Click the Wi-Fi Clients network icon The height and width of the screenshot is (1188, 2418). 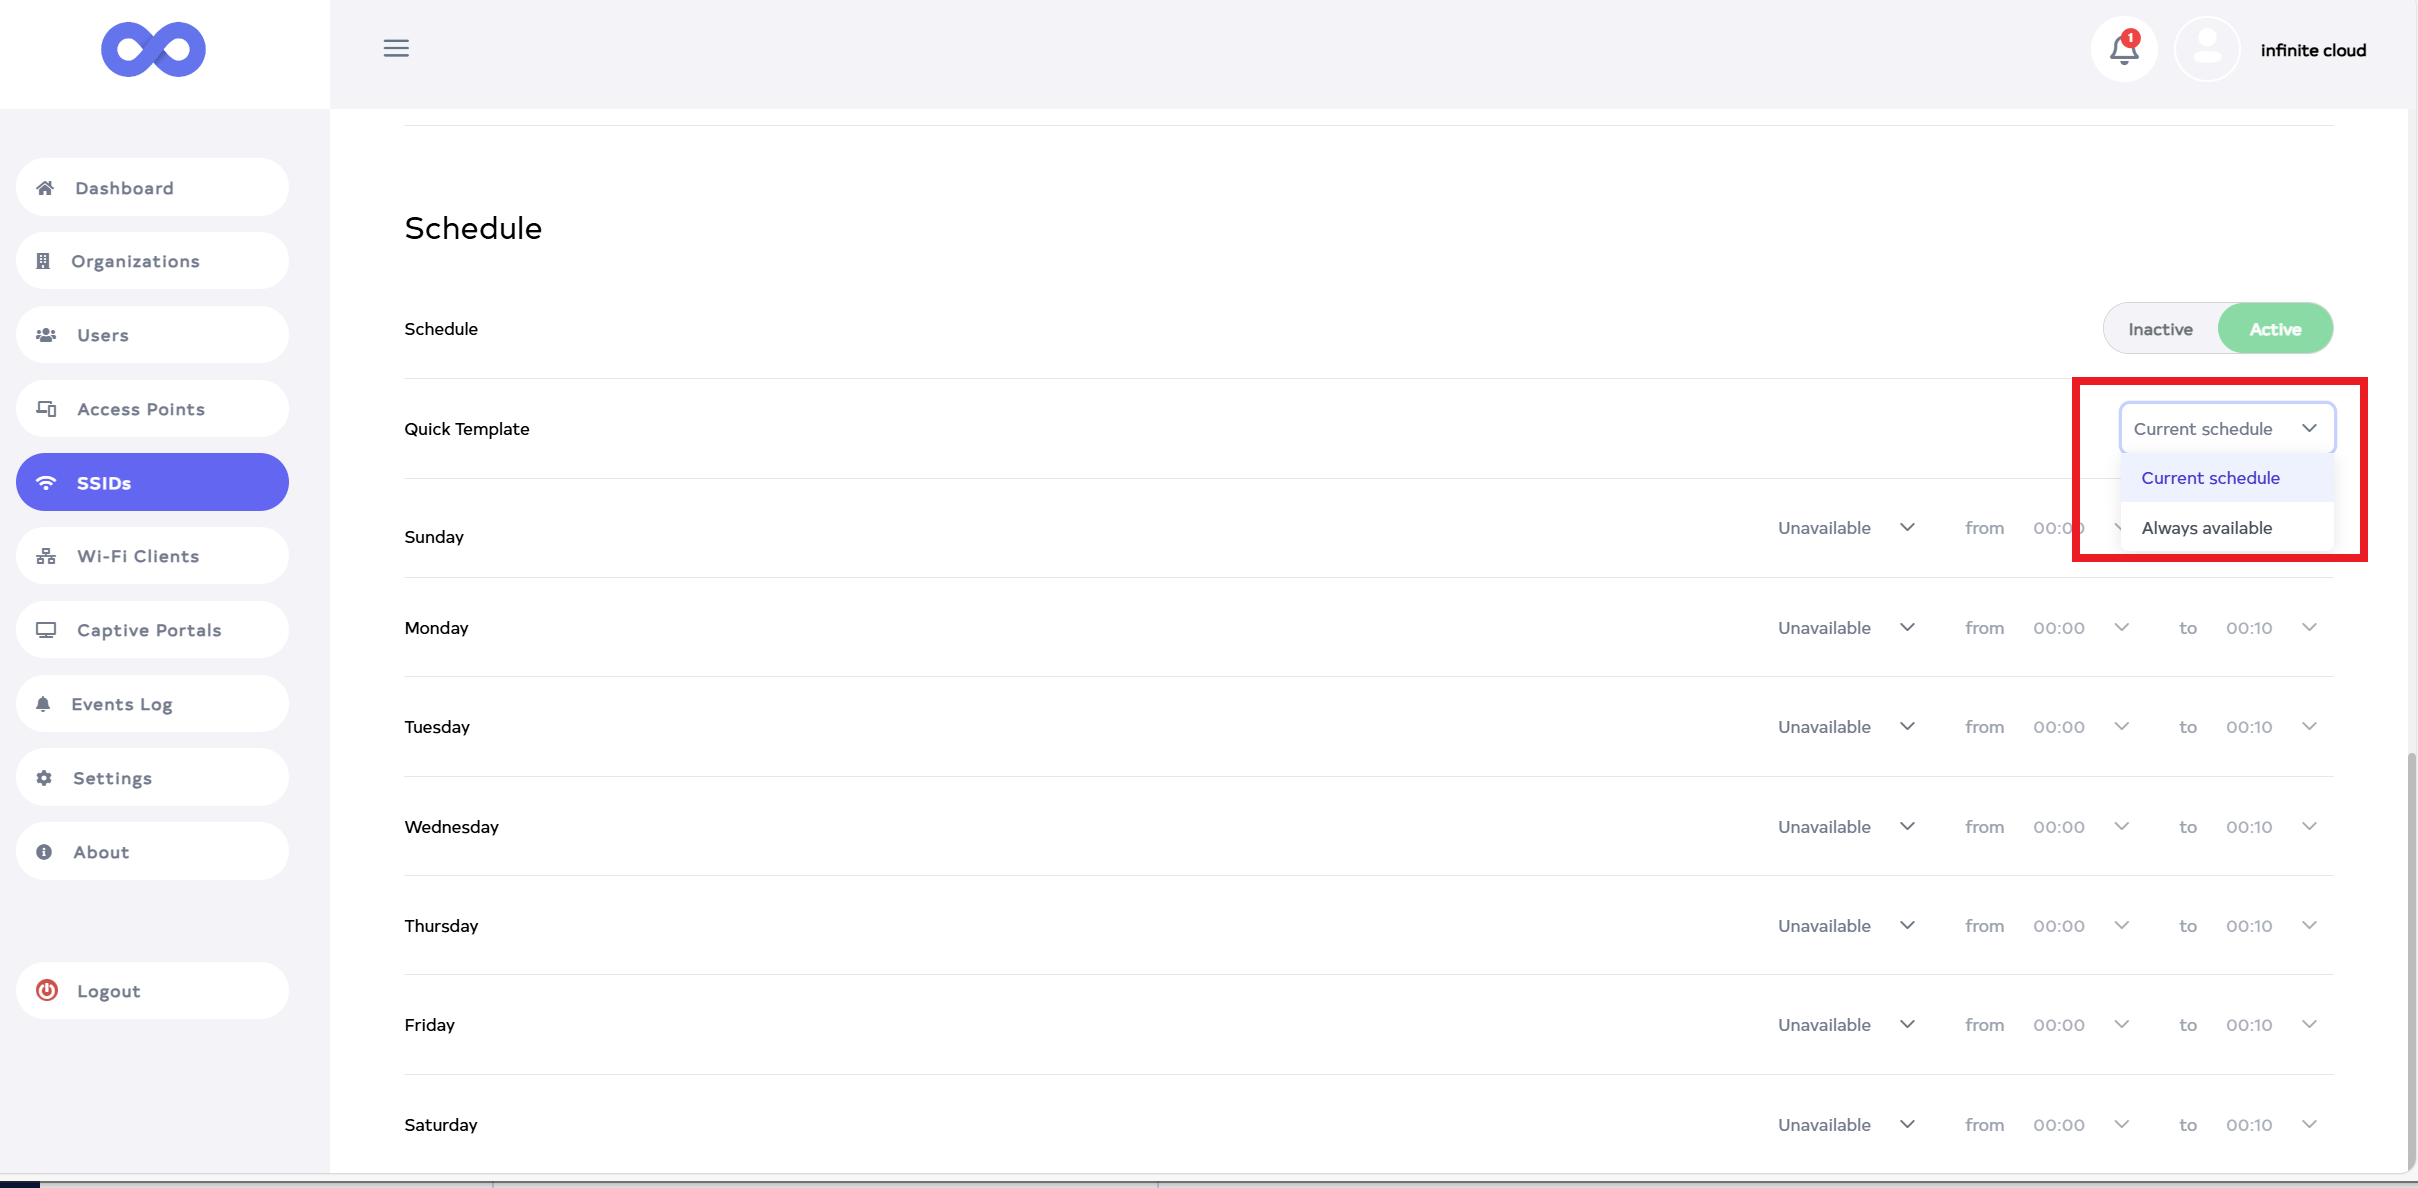46,556
